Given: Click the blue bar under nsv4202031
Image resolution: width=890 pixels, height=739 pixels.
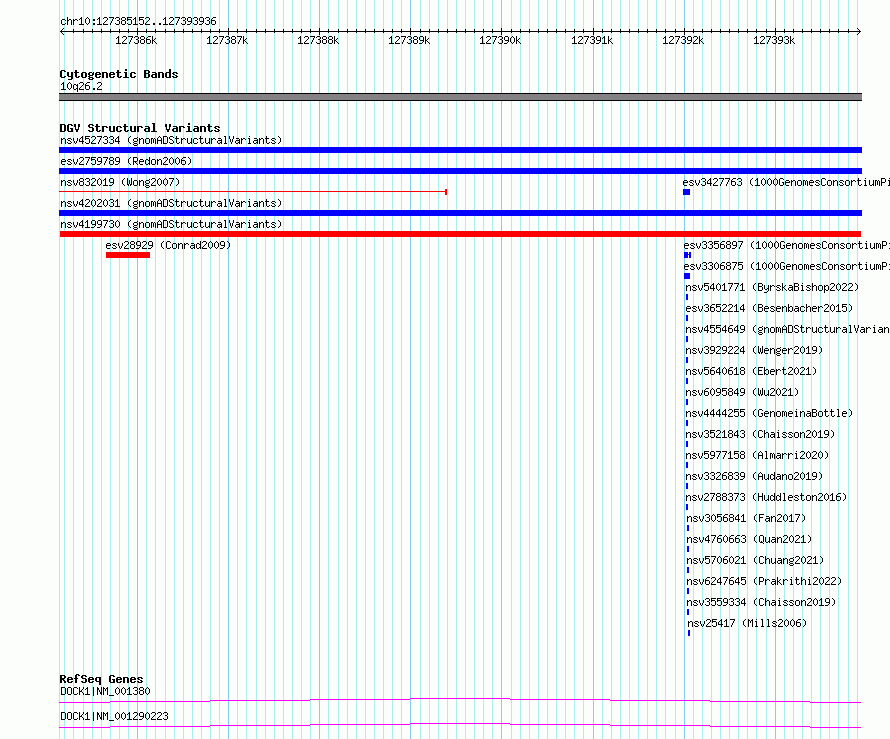Looking at the screenshot, I should pos(460,213).
